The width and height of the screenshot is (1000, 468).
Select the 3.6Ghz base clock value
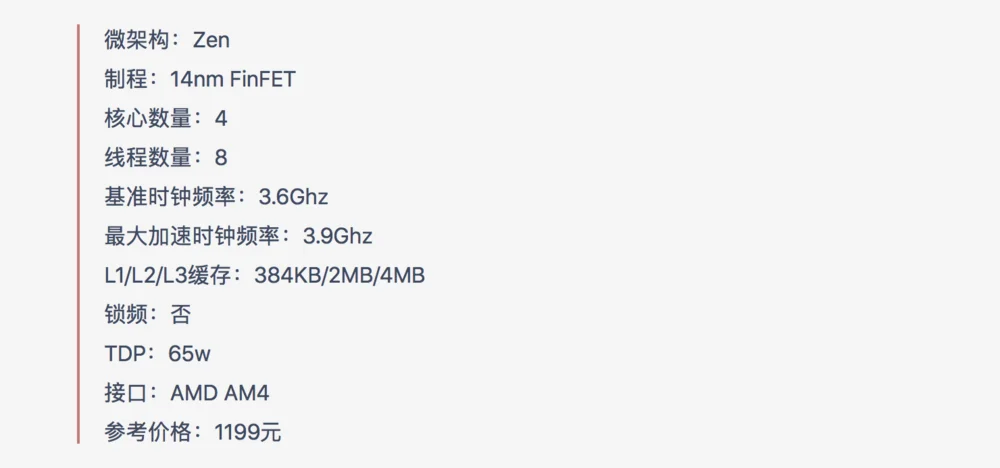(293, 197)
